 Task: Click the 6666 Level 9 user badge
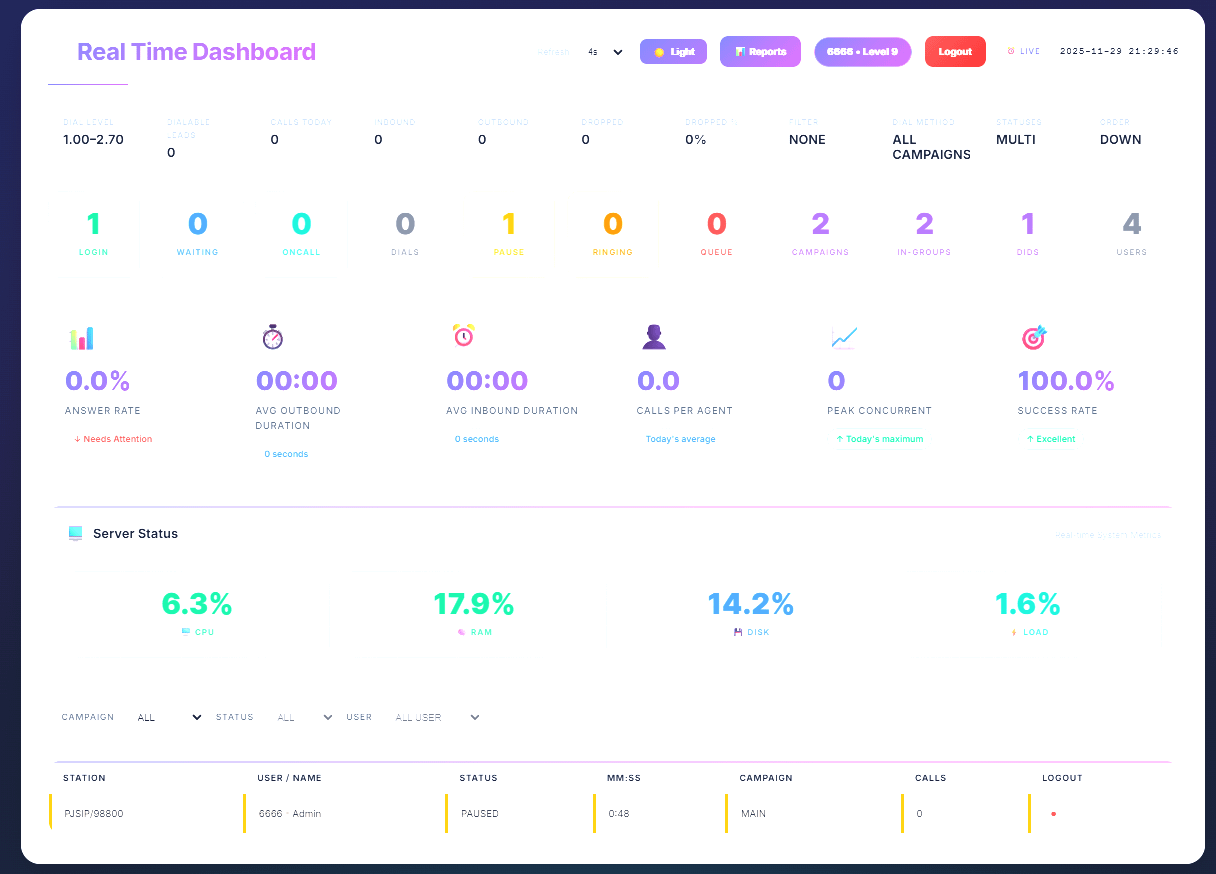[x=862, y=51]
